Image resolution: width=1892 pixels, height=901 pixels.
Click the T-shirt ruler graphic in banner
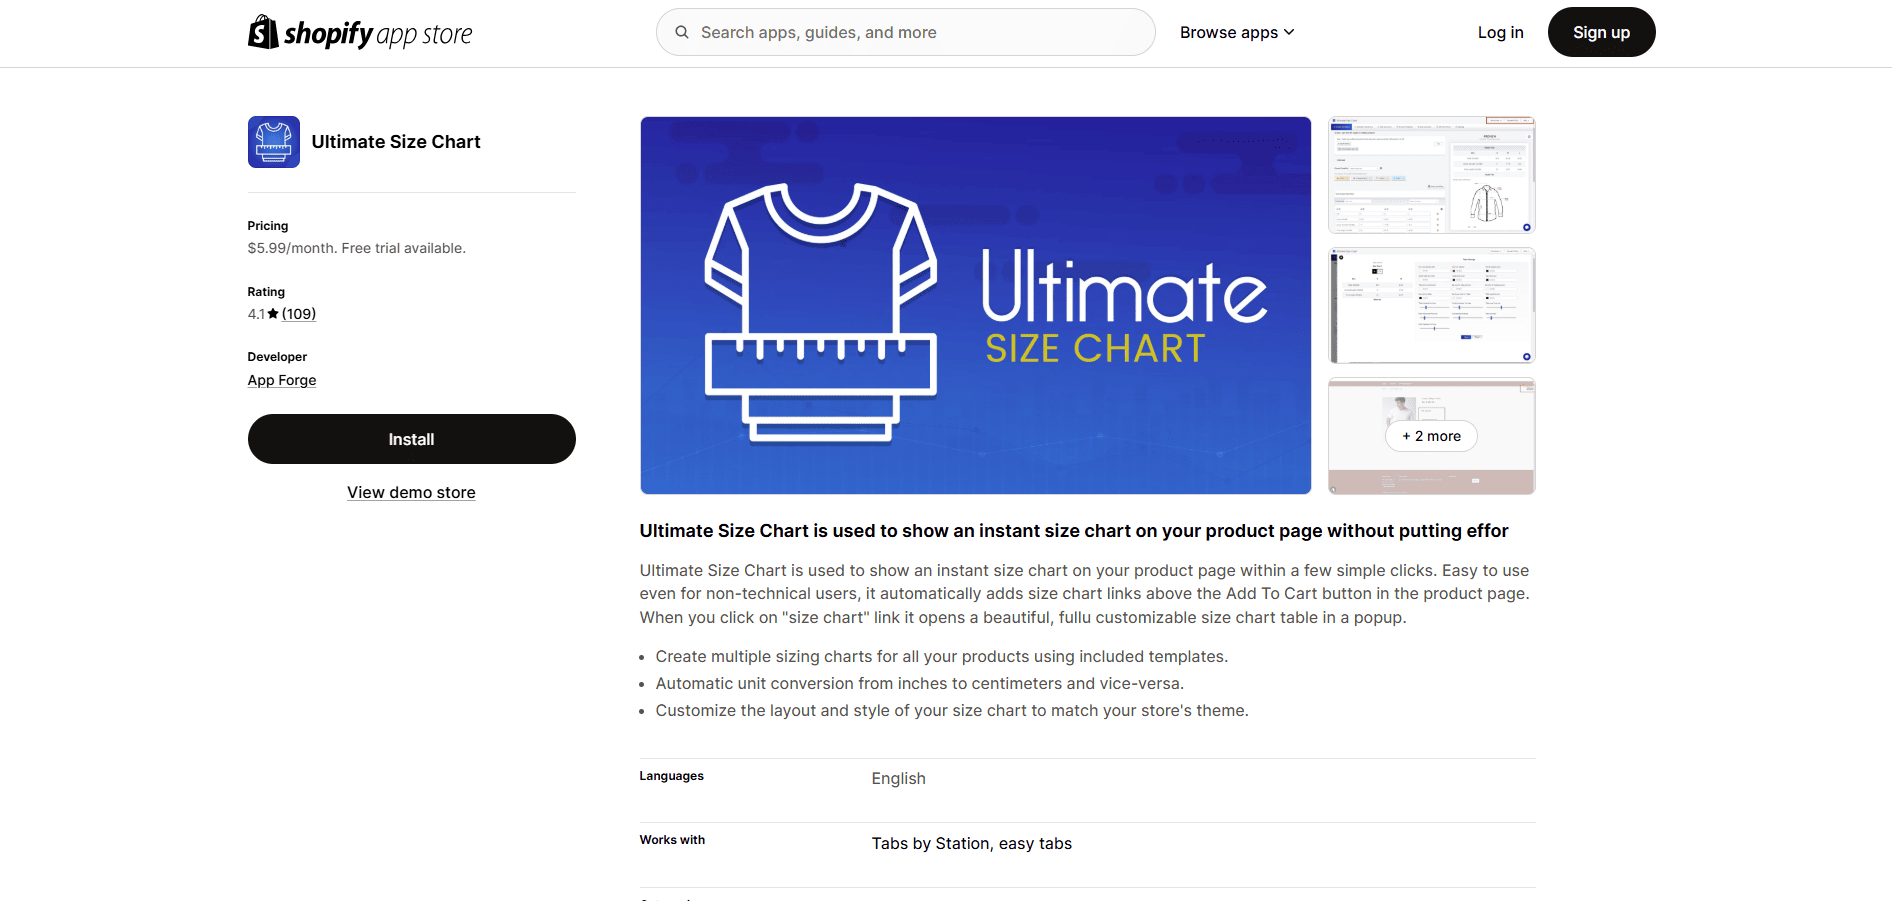click(820, 312)
